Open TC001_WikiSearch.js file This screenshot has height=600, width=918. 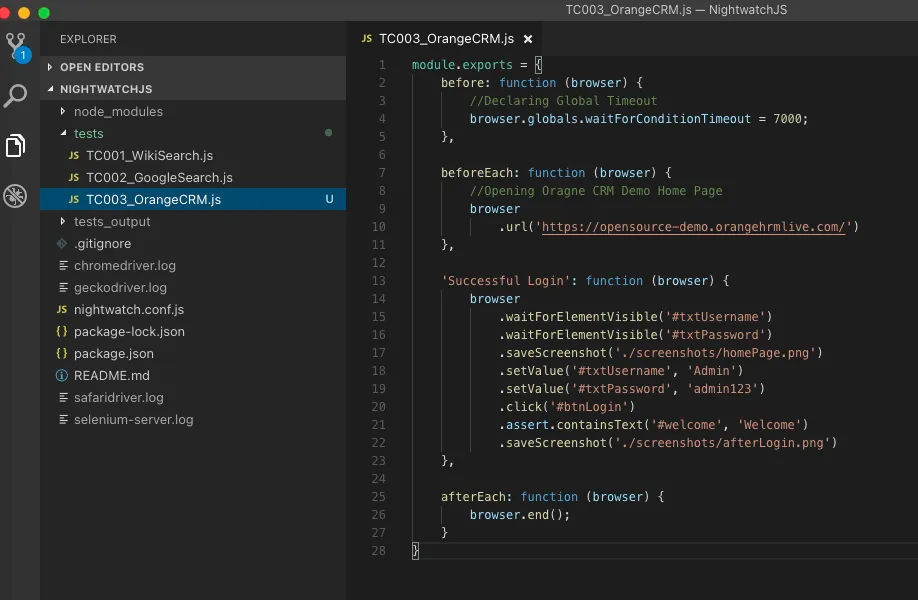(193, 156)
